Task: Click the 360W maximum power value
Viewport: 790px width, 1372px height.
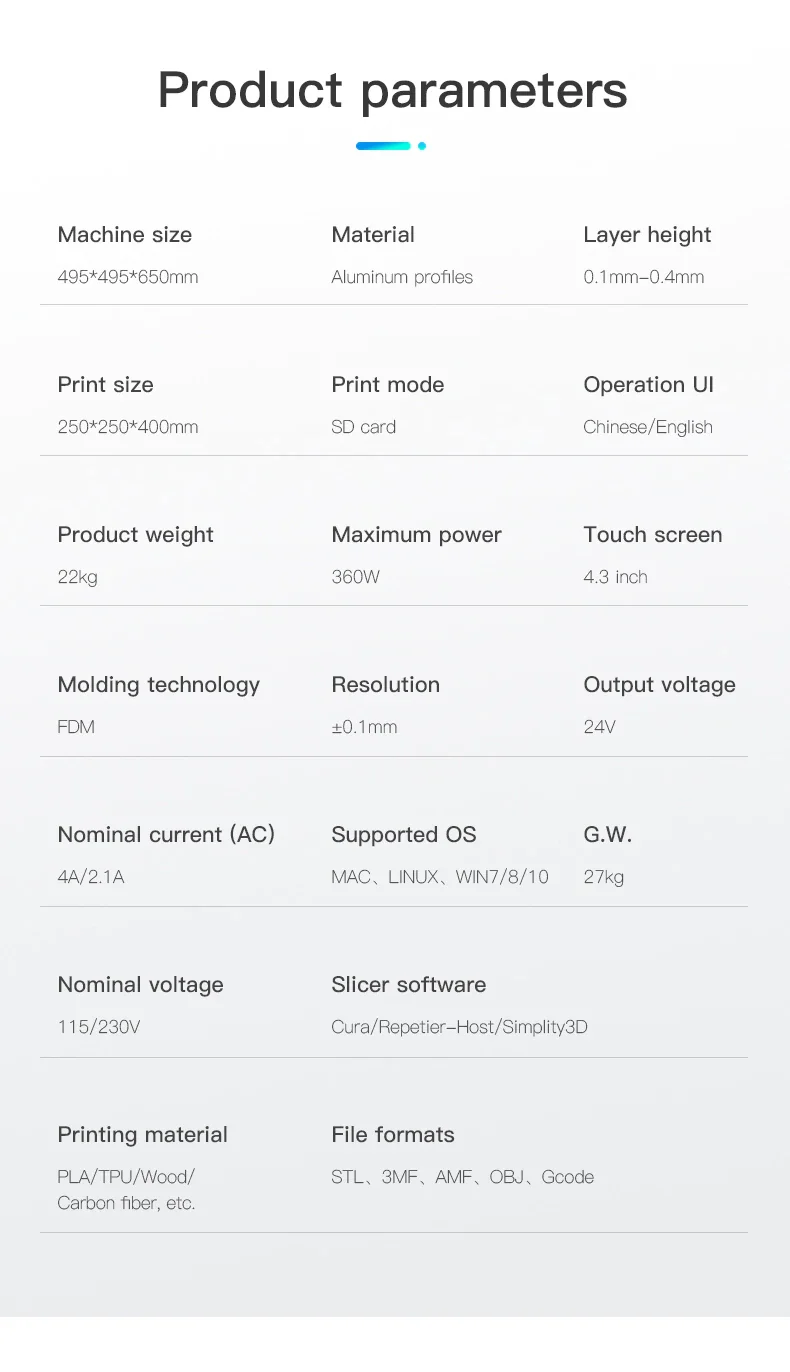Action: click(355, 577)
